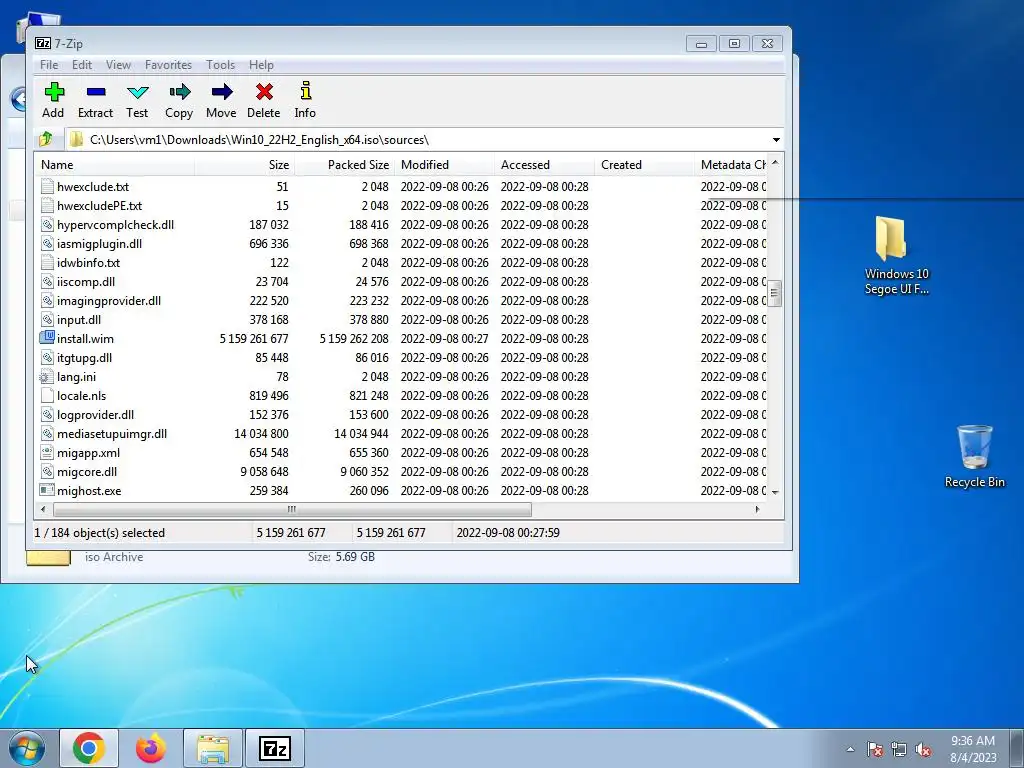The height and width of the screenshot is (768, 1024).
Task: Select Windows 10 Segoe UI folder
Action: point(897,256)
